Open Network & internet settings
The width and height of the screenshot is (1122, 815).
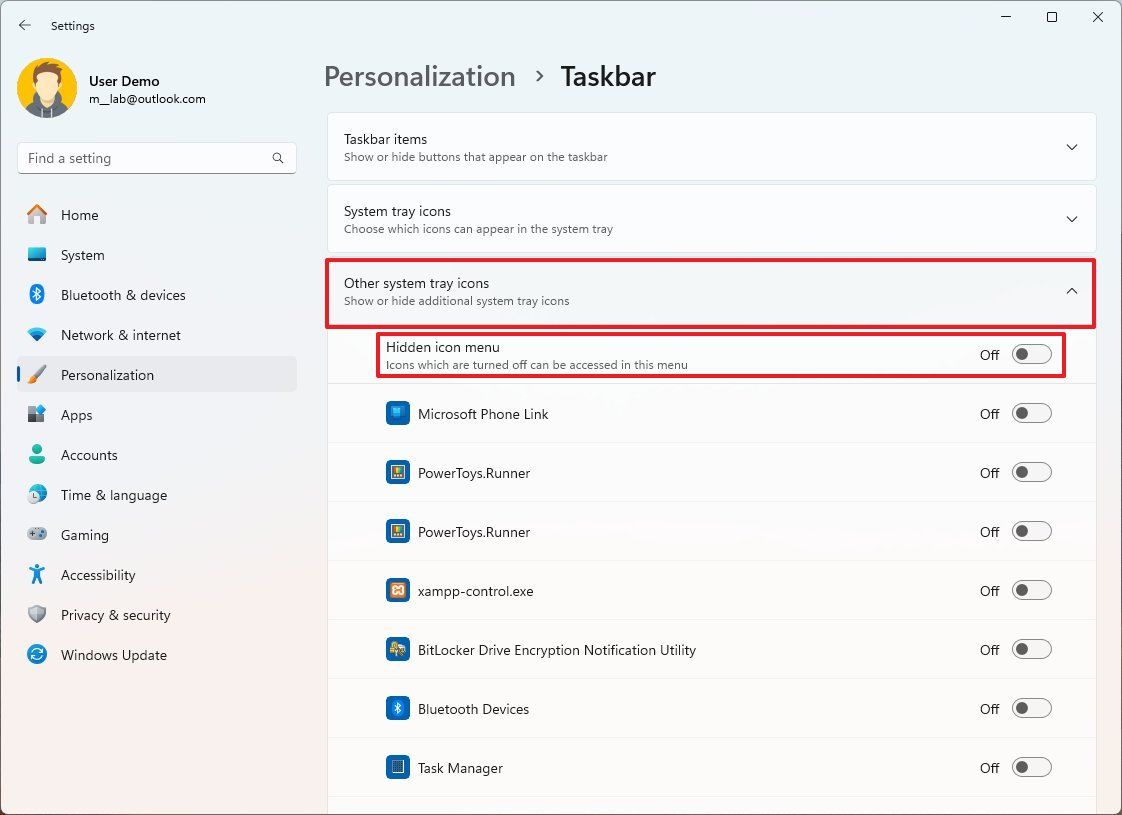(x=121, y=335)
